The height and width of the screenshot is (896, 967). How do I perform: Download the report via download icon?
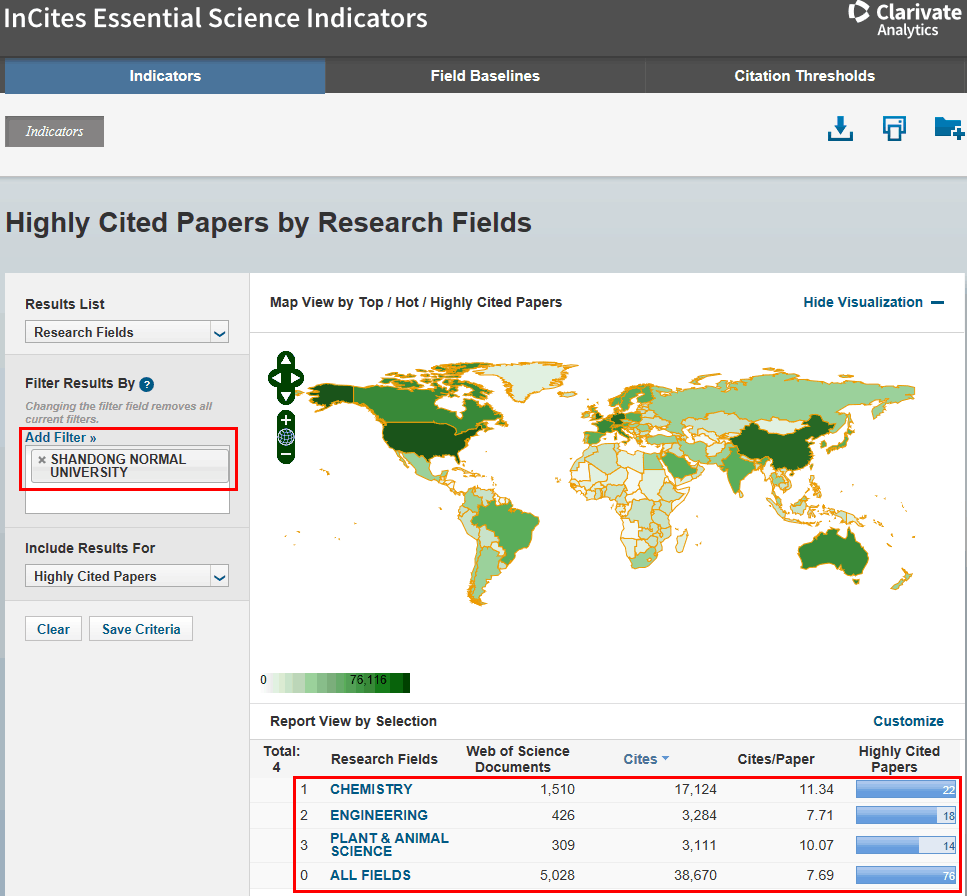[x=840, y=129]
